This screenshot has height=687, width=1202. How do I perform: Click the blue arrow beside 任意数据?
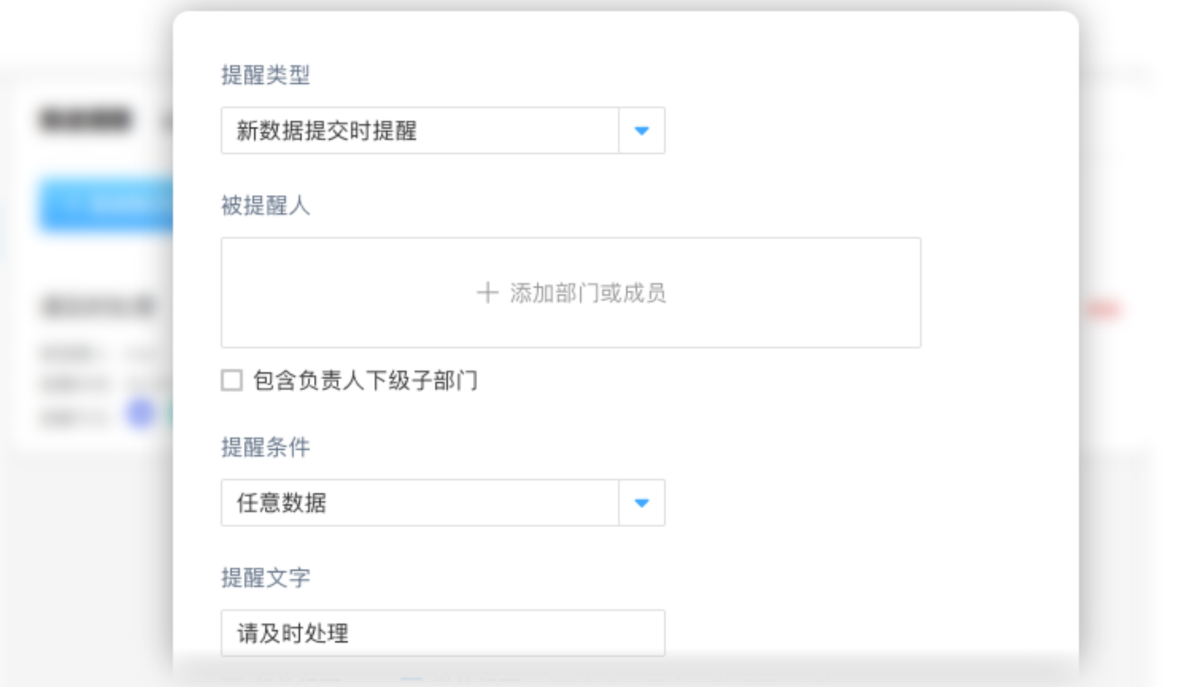642,503
